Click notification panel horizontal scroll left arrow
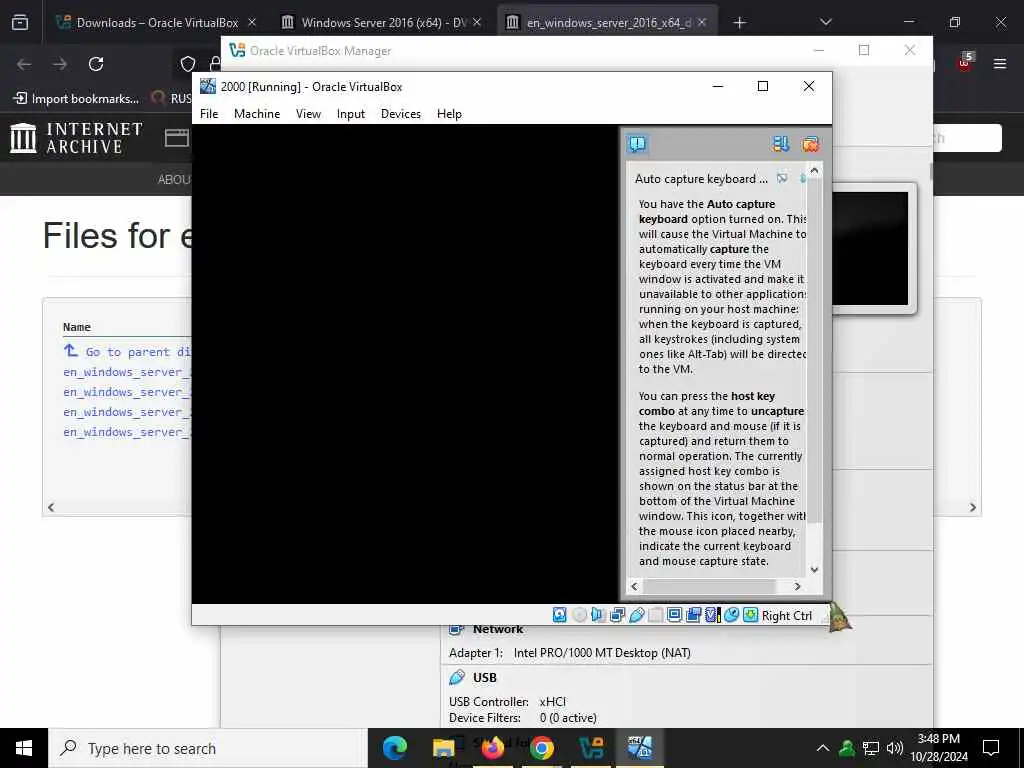This screenshot has width=1024, height=768. (x=633, y=586)
